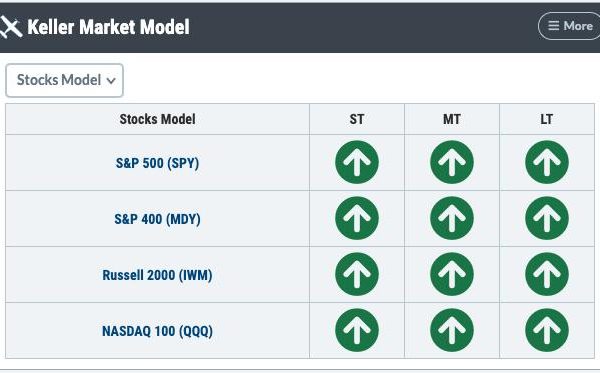Click the Keller Market Model logo icon
The height and width of the screenshot is (373, 600).
11,27
